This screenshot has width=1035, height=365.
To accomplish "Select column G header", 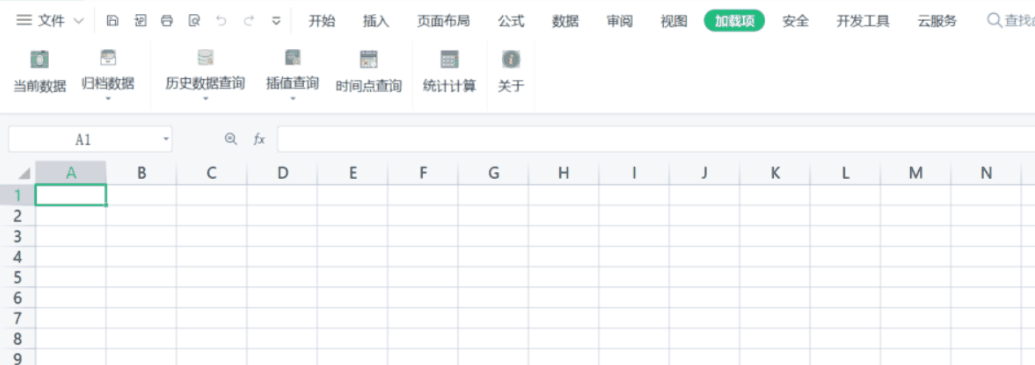I will 494,173.
